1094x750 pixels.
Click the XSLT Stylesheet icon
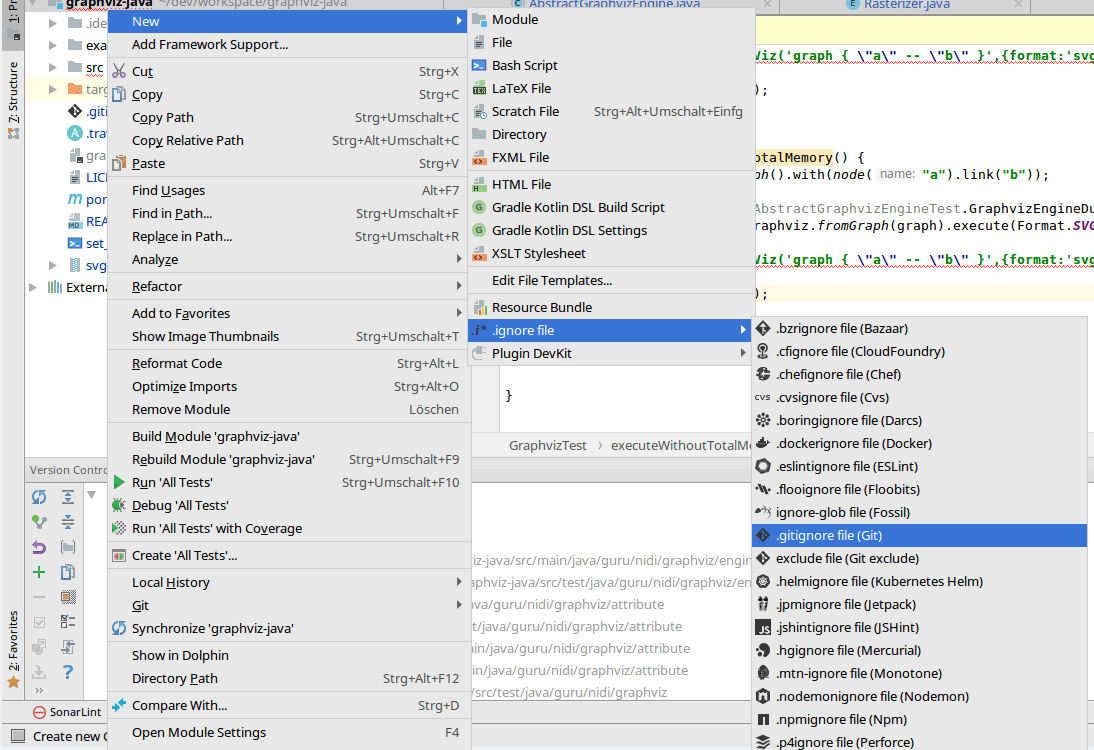(479, 253)
